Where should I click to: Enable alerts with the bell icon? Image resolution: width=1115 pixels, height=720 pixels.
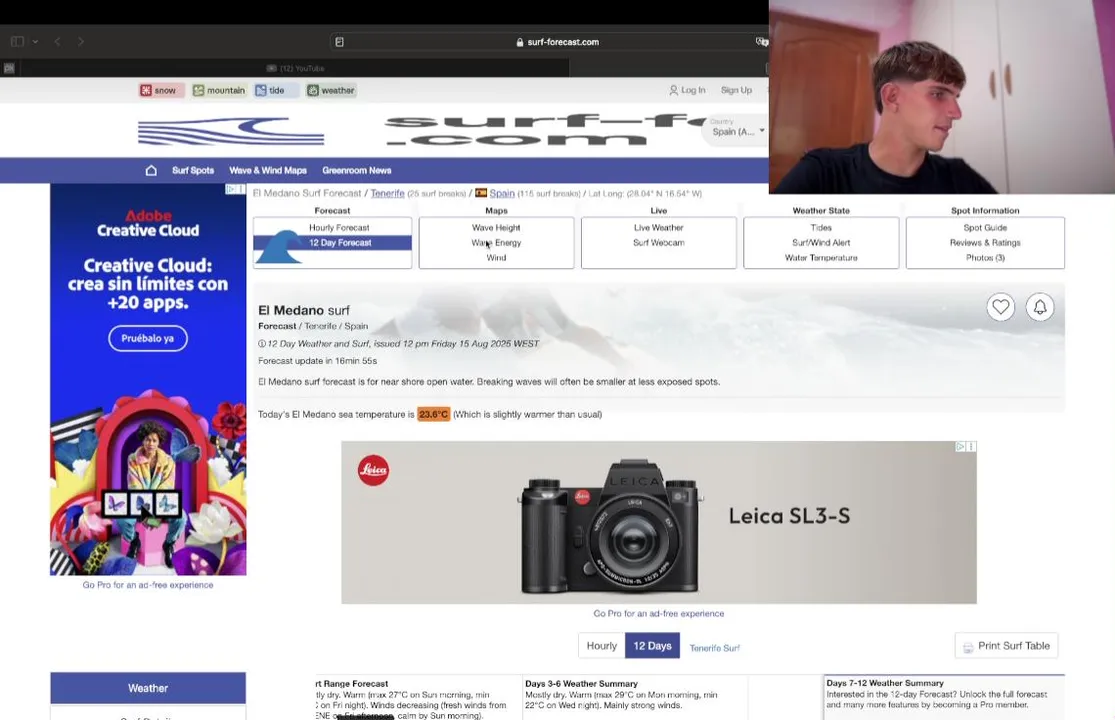1040,307
